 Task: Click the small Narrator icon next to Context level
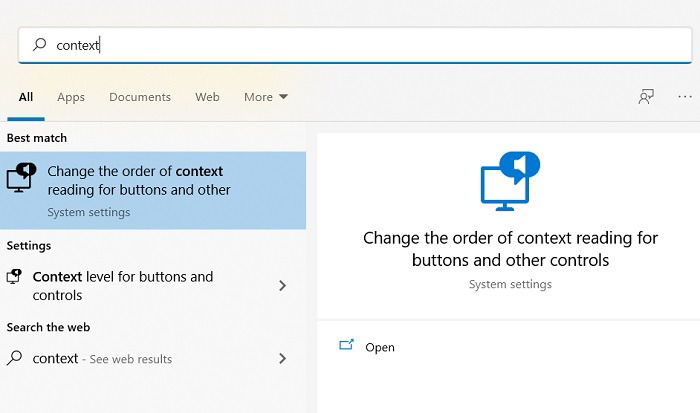(x=14, y=276)
